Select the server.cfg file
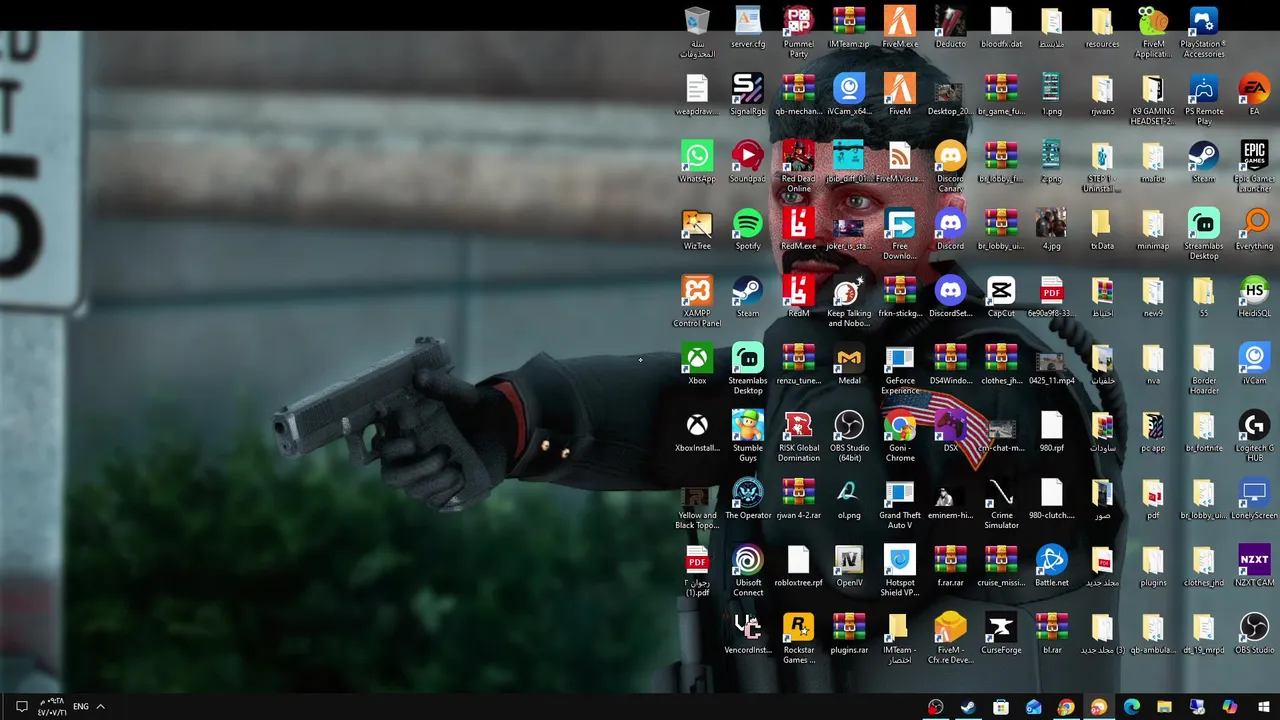This screenshot has height=720, width=1280. point(748,27)
